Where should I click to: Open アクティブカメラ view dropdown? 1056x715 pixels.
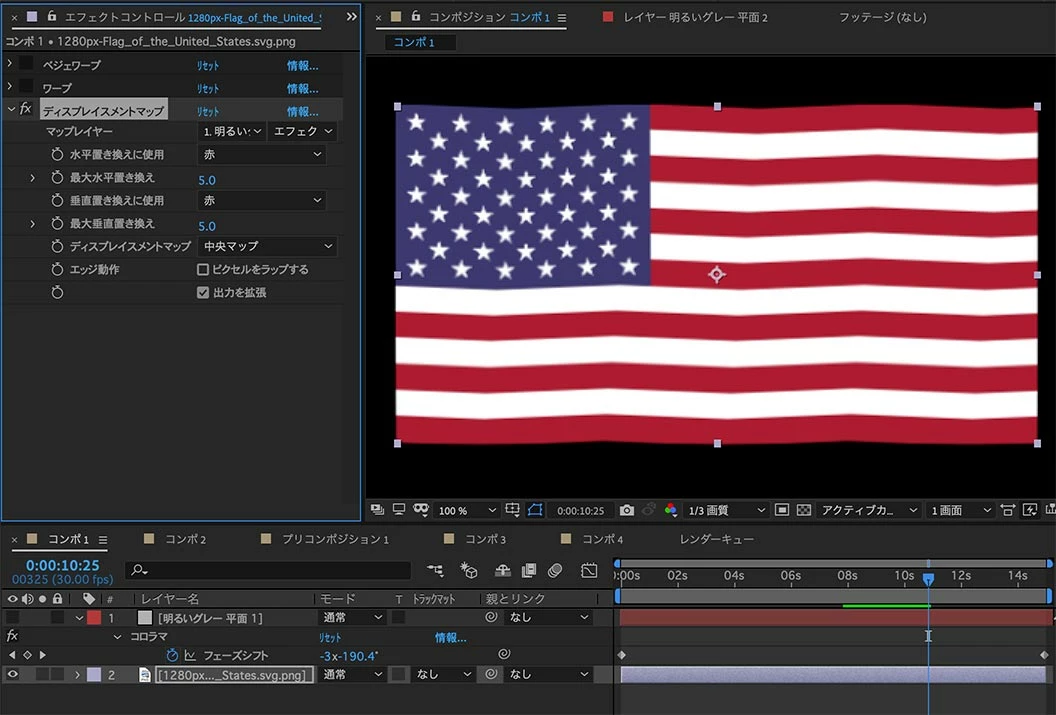coord(869,510)
